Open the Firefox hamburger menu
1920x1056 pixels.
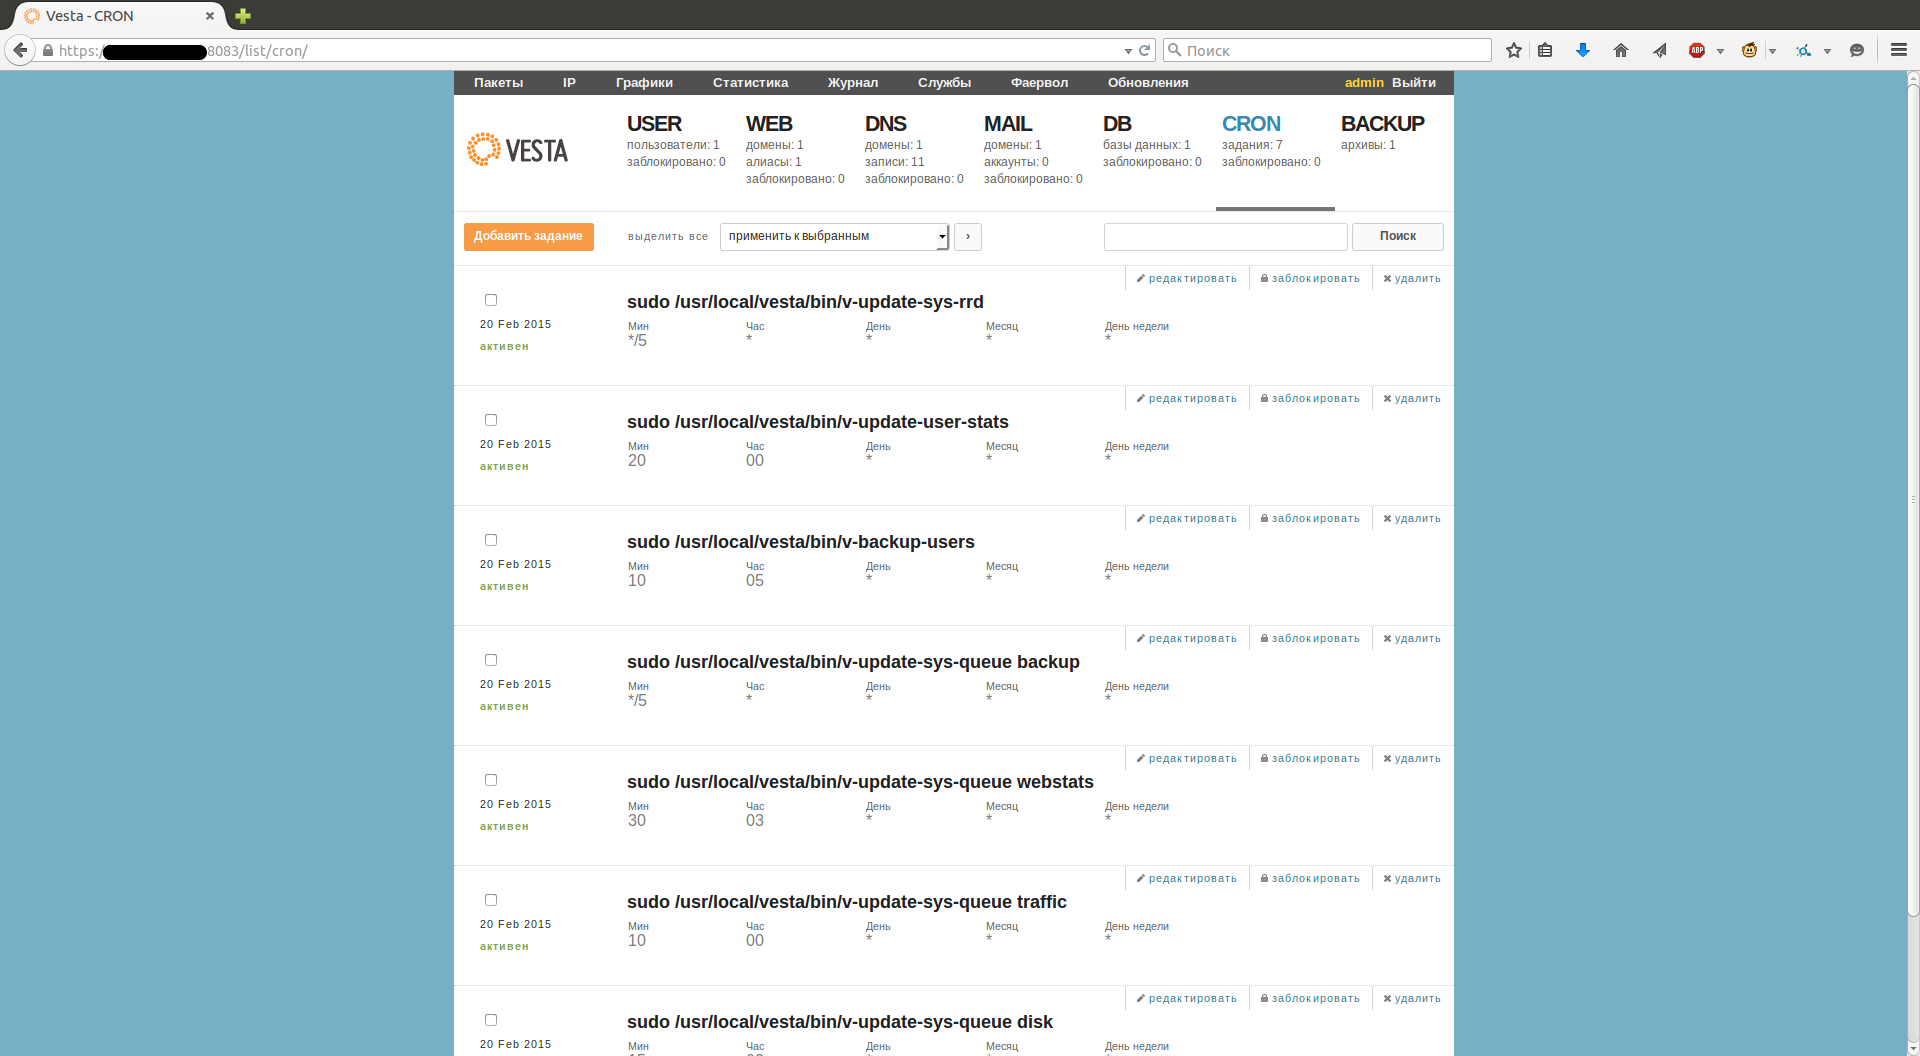1899,50
